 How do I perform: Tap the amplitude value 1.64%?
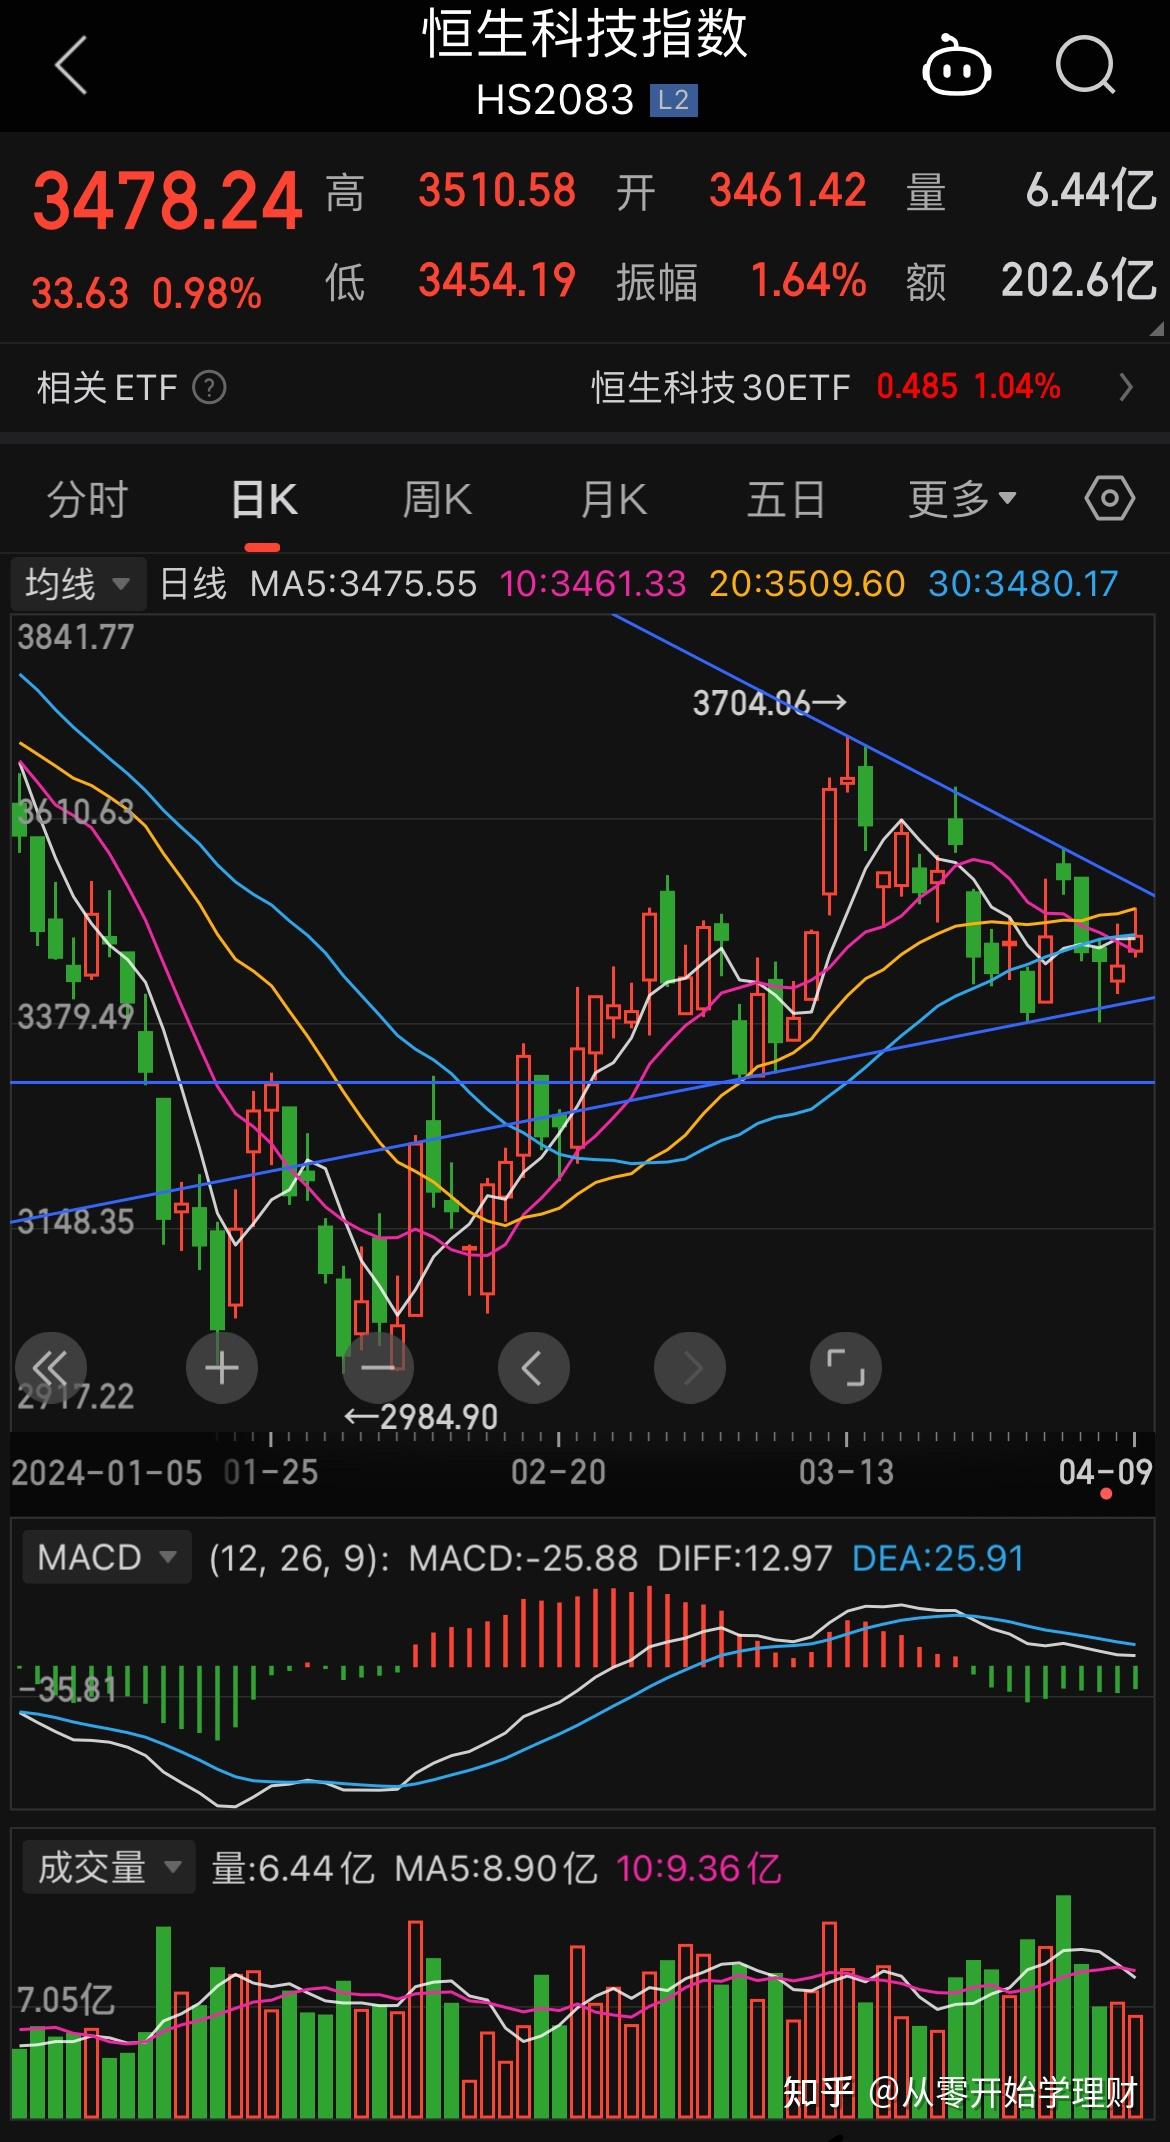[x=808, y=280]
